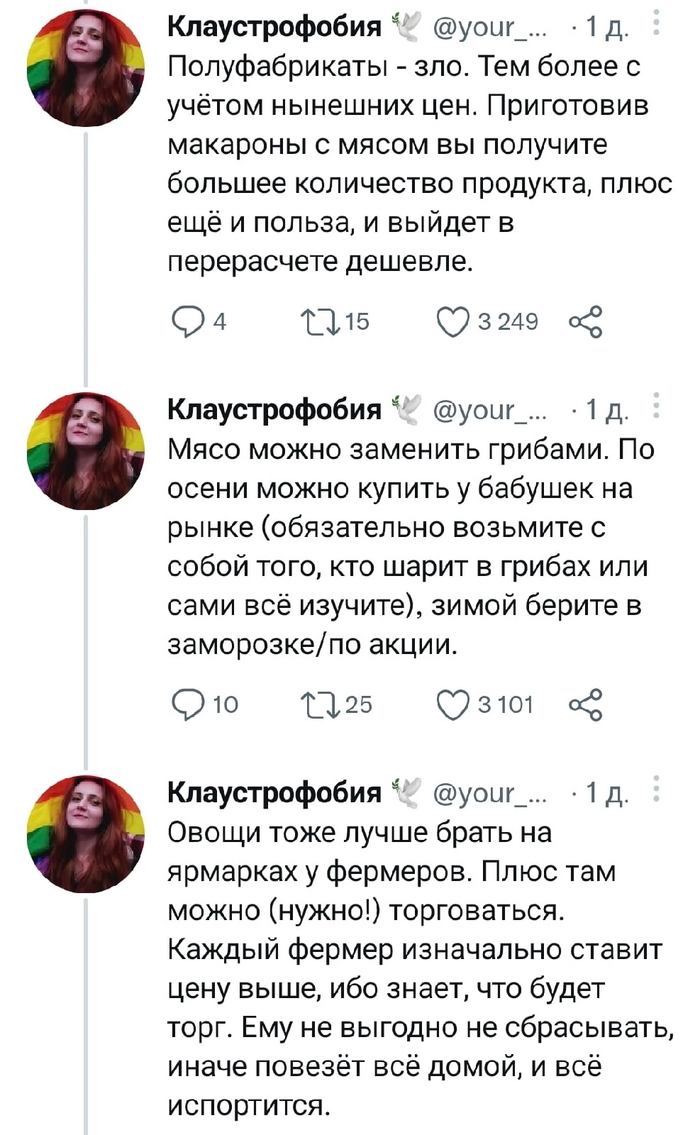Like the tweet with 3 249 likes
This screenshot has width=700, height=1135.
click(456, 321)
